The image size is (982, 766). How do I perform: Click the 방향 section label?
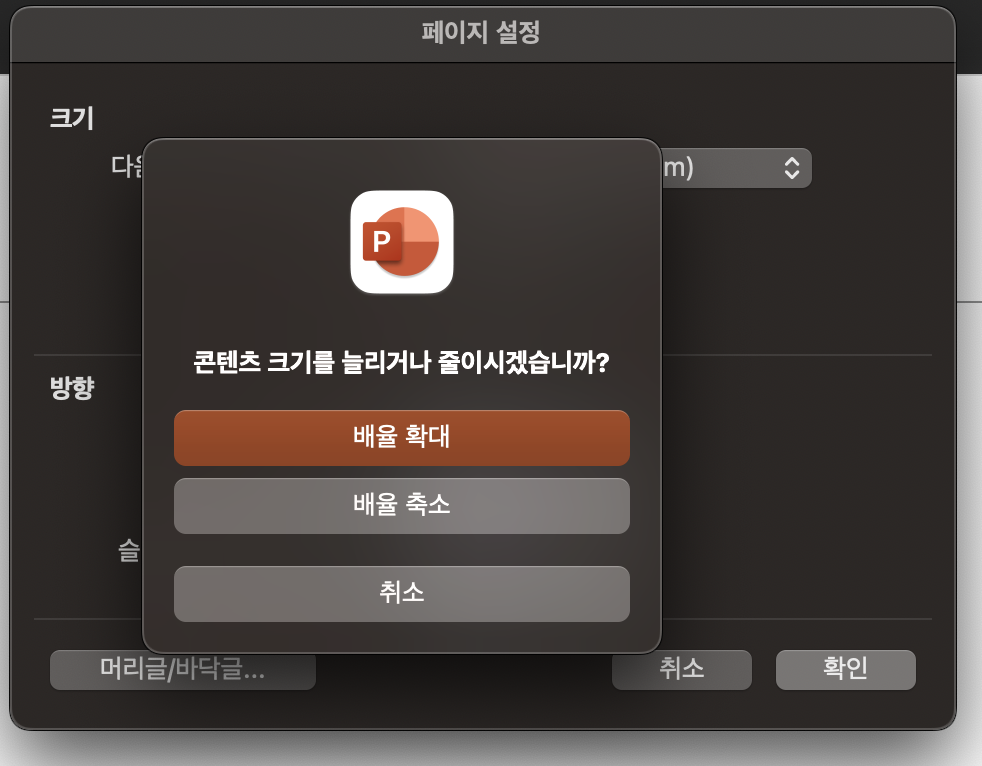71,388
